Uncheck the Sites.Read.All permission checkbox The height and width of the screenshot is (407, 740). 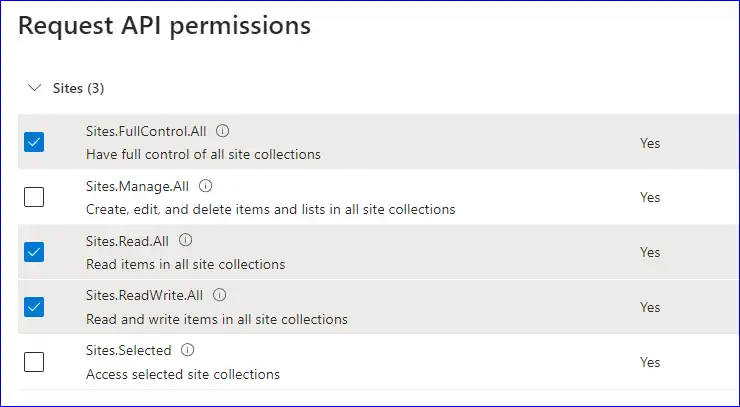click(x=34, y=252)
